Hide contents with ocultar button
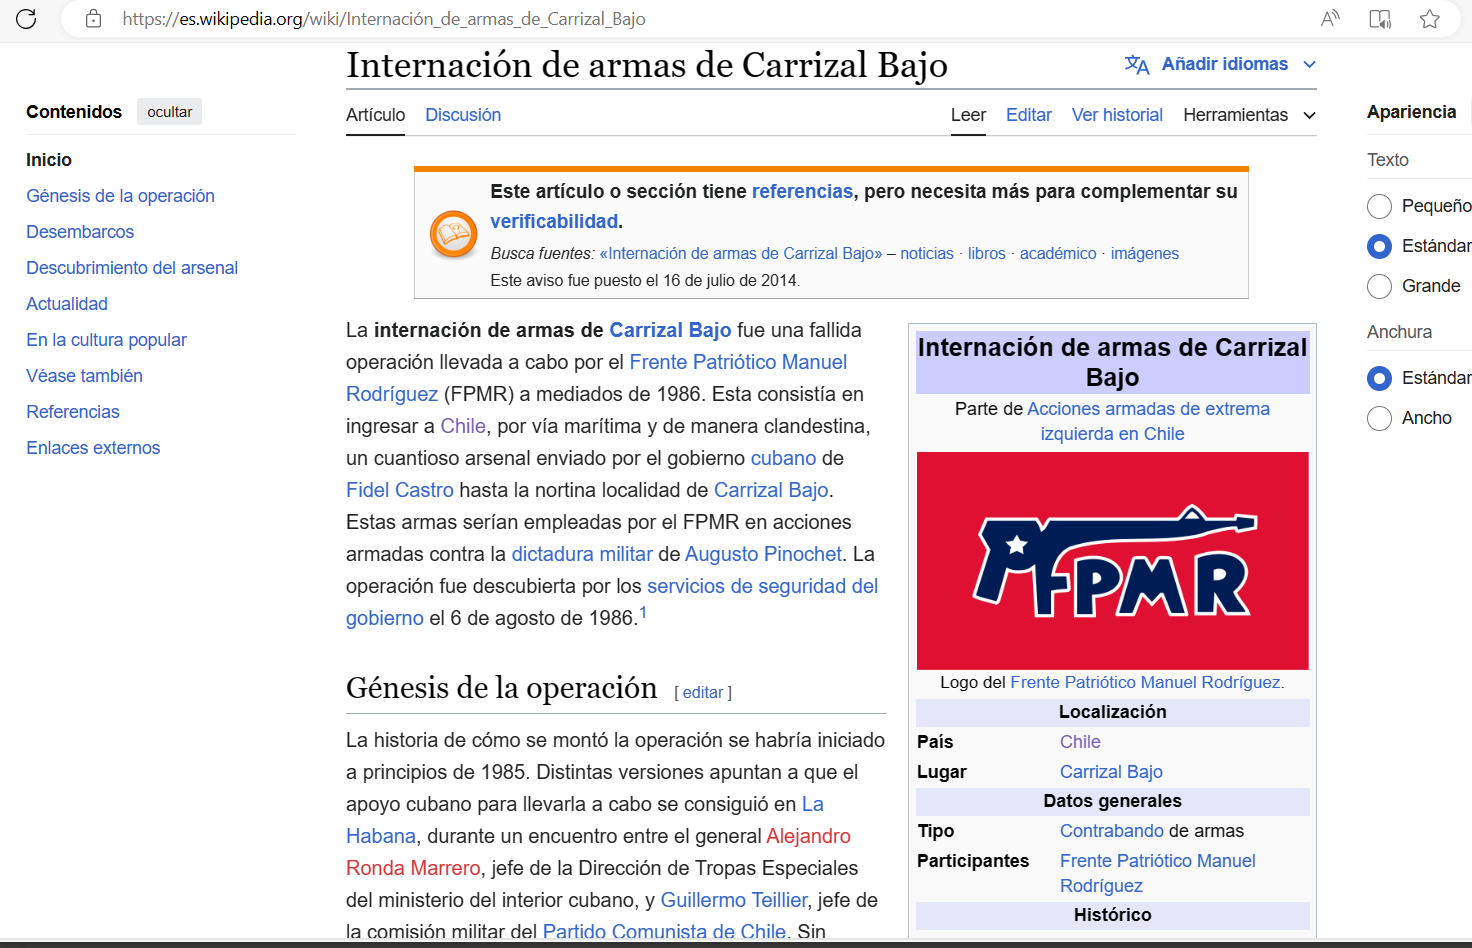Viewport: 1472px width, 948px height. [169, 112]
